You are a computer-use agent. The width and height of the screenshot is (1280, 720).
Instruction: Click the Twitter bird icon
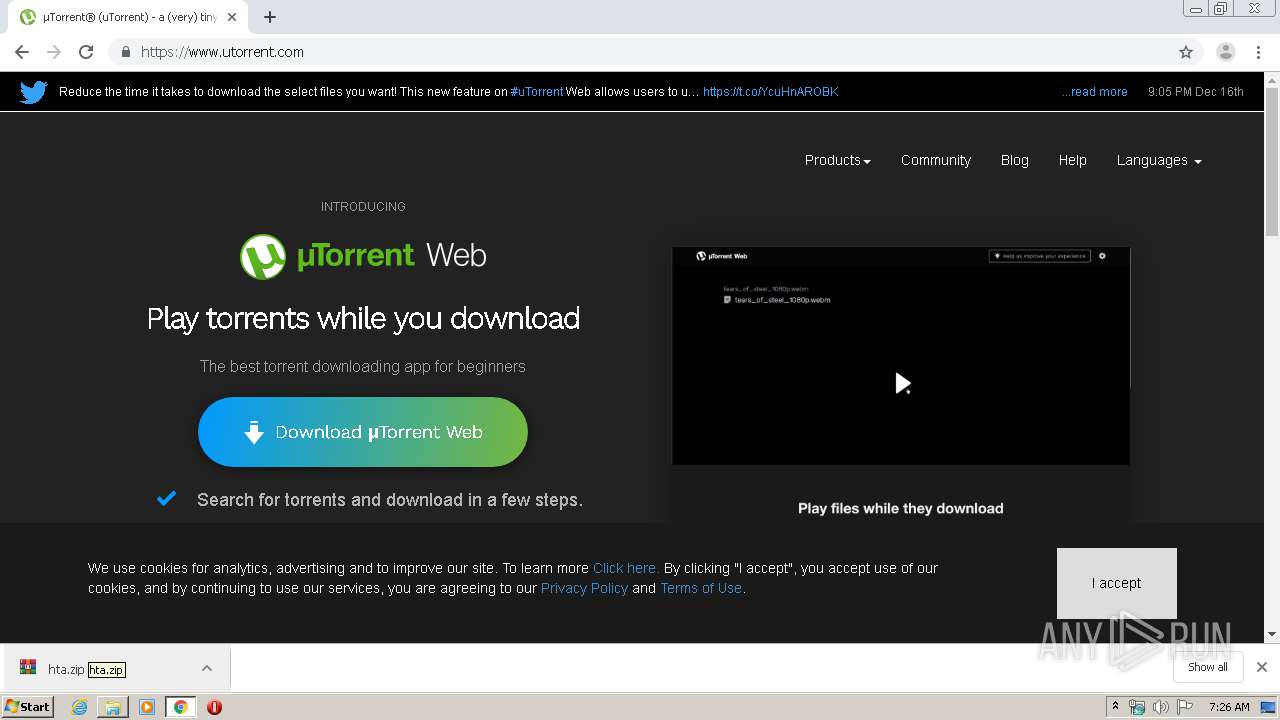coord(33,92)
